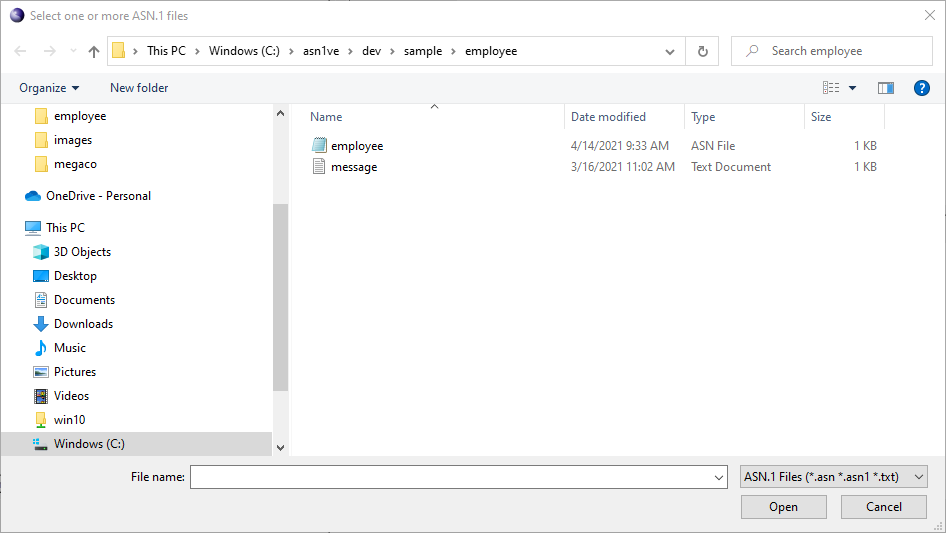This screenshot has height=533, width=946.
Task: Click the navigation pane vertical scrollbar
Action: point(280,300)
